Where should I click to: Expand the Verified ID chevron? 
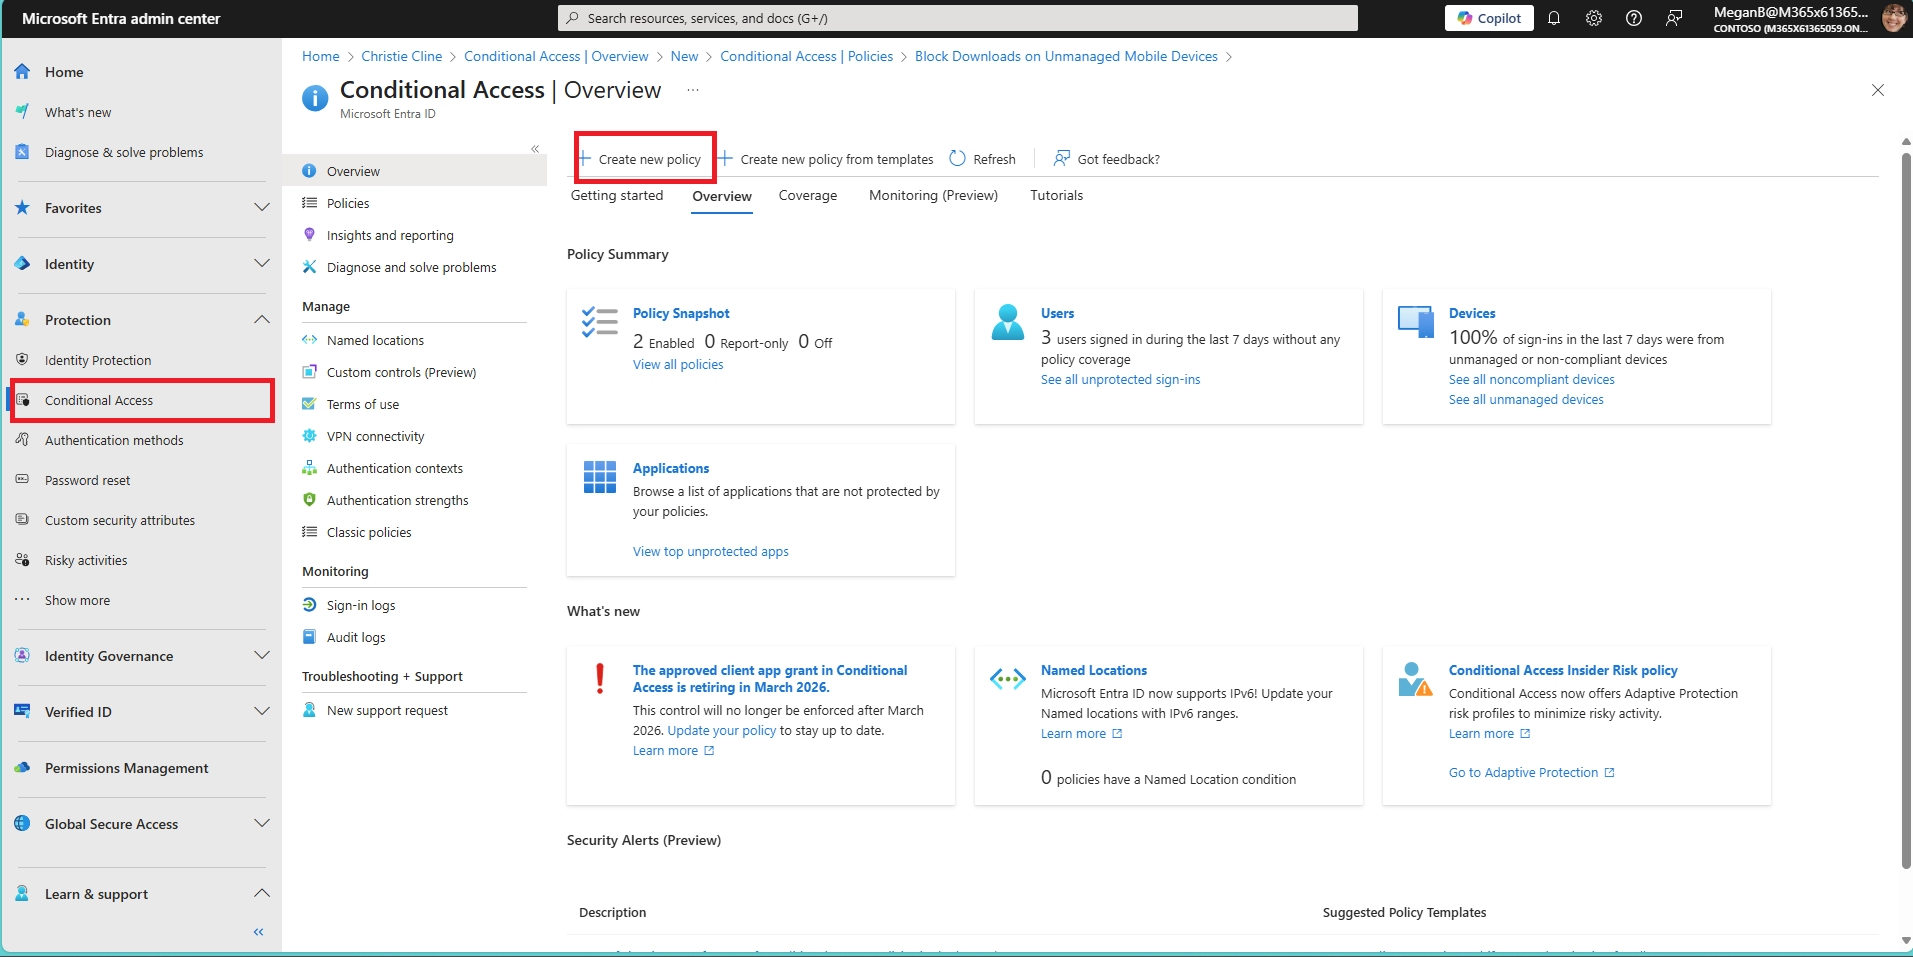(262, 712)
